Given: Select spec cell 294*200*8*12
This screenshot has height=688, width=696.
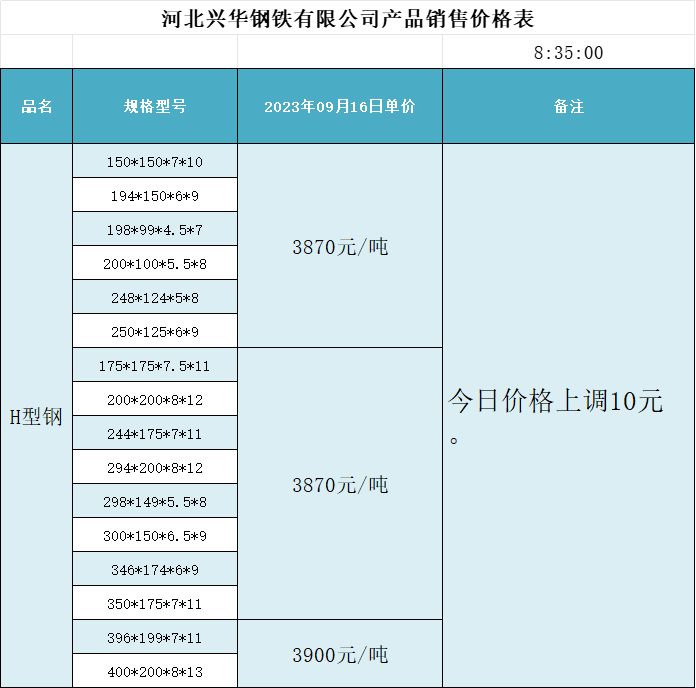Looking at the screenshot, I should tap(155, 467).
